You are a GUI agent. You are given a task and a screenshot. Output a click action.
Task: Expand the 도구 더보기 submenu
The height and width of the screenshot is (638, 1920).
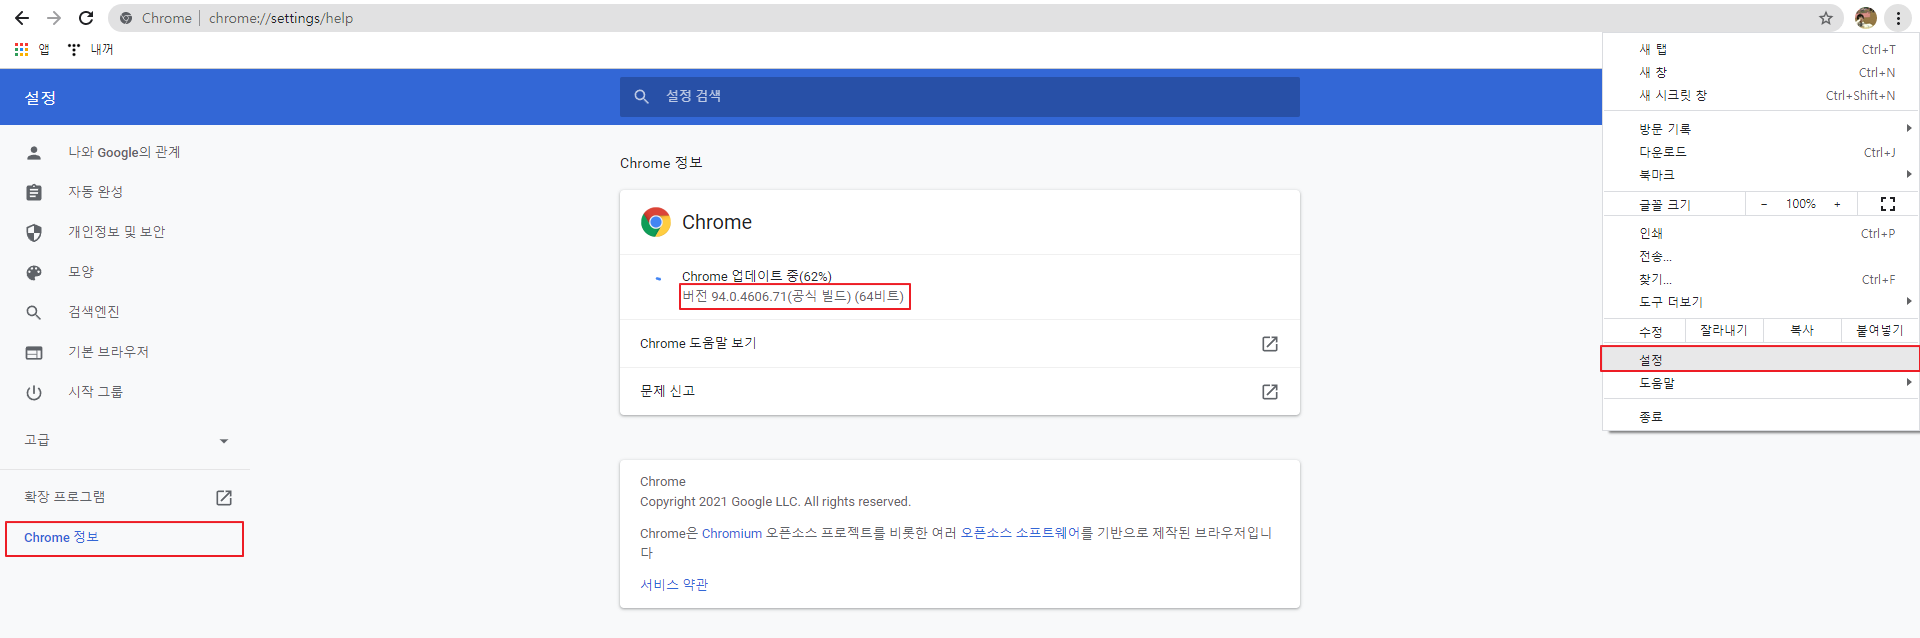click(1761, 302)
